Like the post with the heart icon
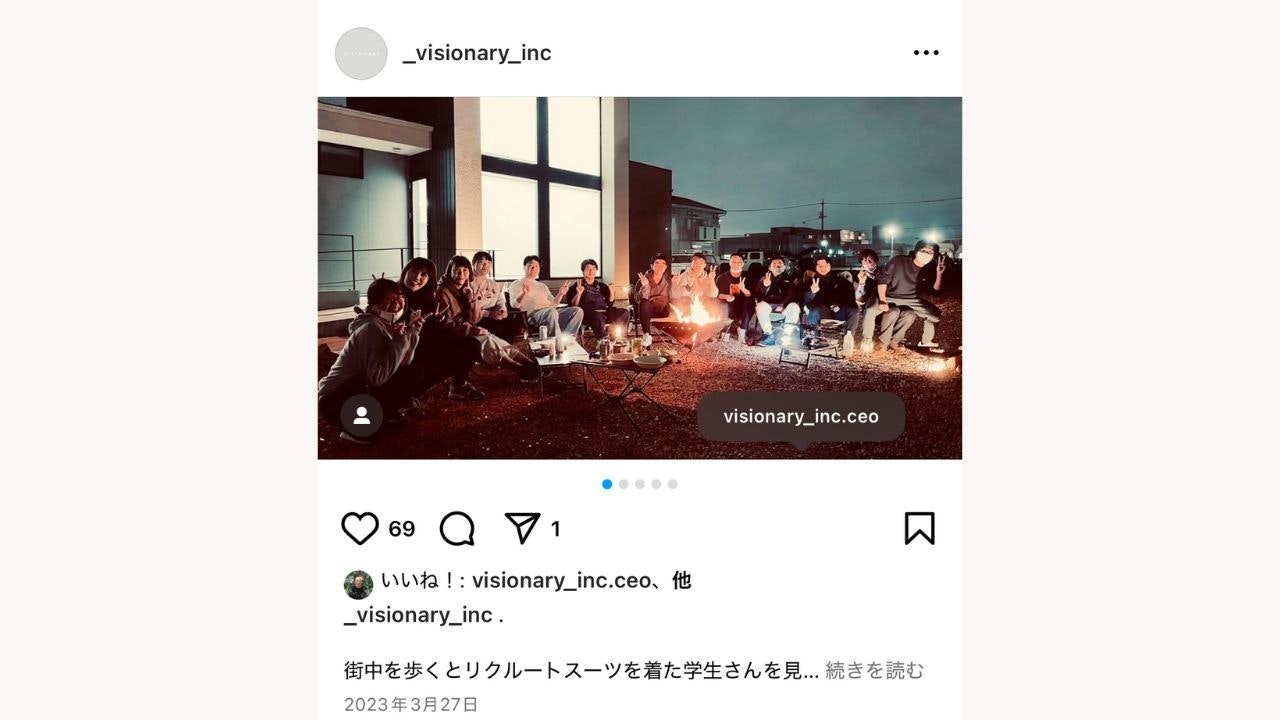Screen dimensions: 1280x720 360,528
